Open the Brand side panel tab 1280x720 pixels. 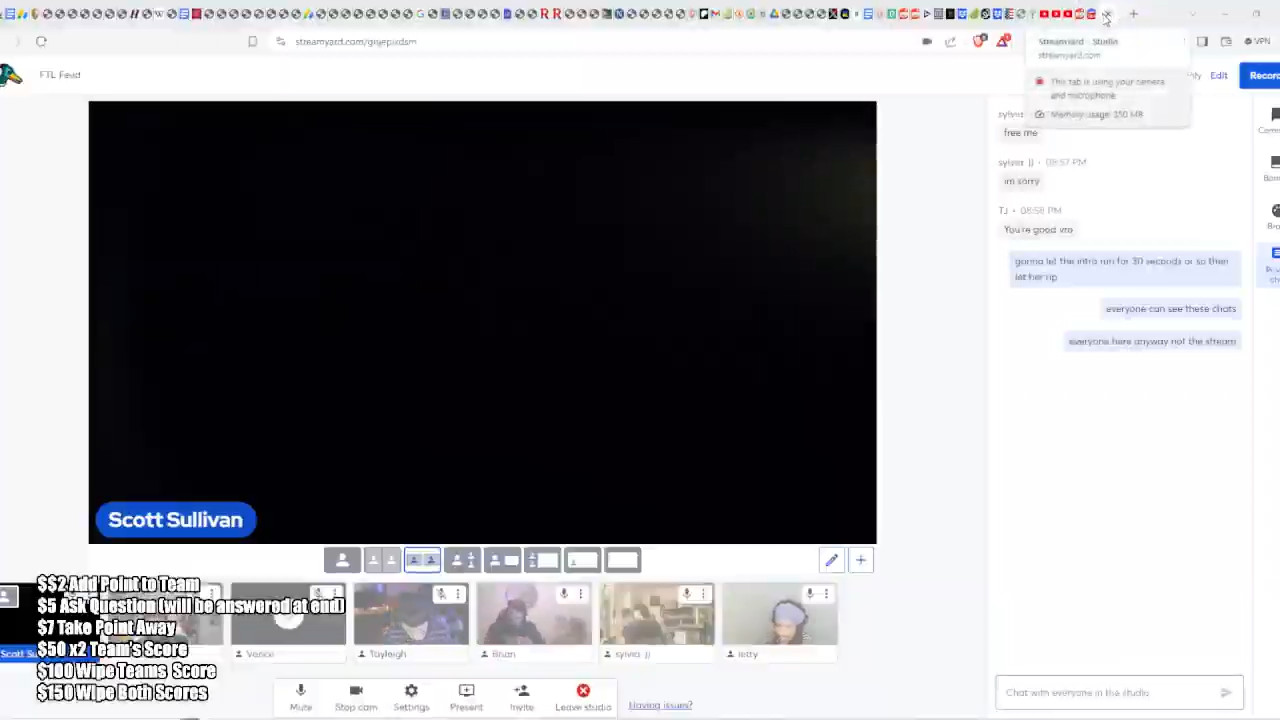pos(1273,217)
